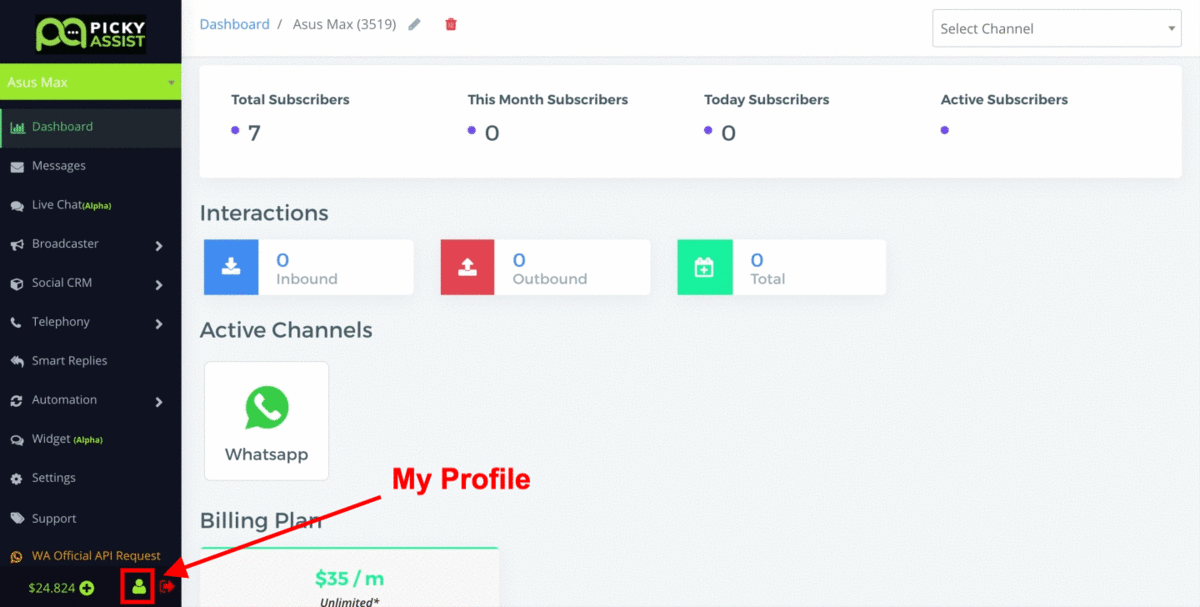Screen dimensions: 1200x607
Task: Open the Whatsapp channel tile
Action: (x=266, y=421)
